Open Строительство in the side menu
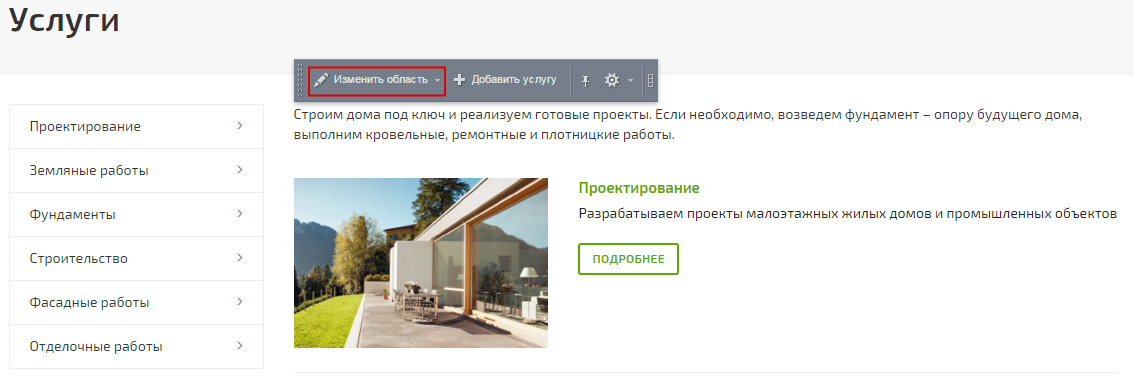The image size is (1134, 380). click(x=137, y=258)
